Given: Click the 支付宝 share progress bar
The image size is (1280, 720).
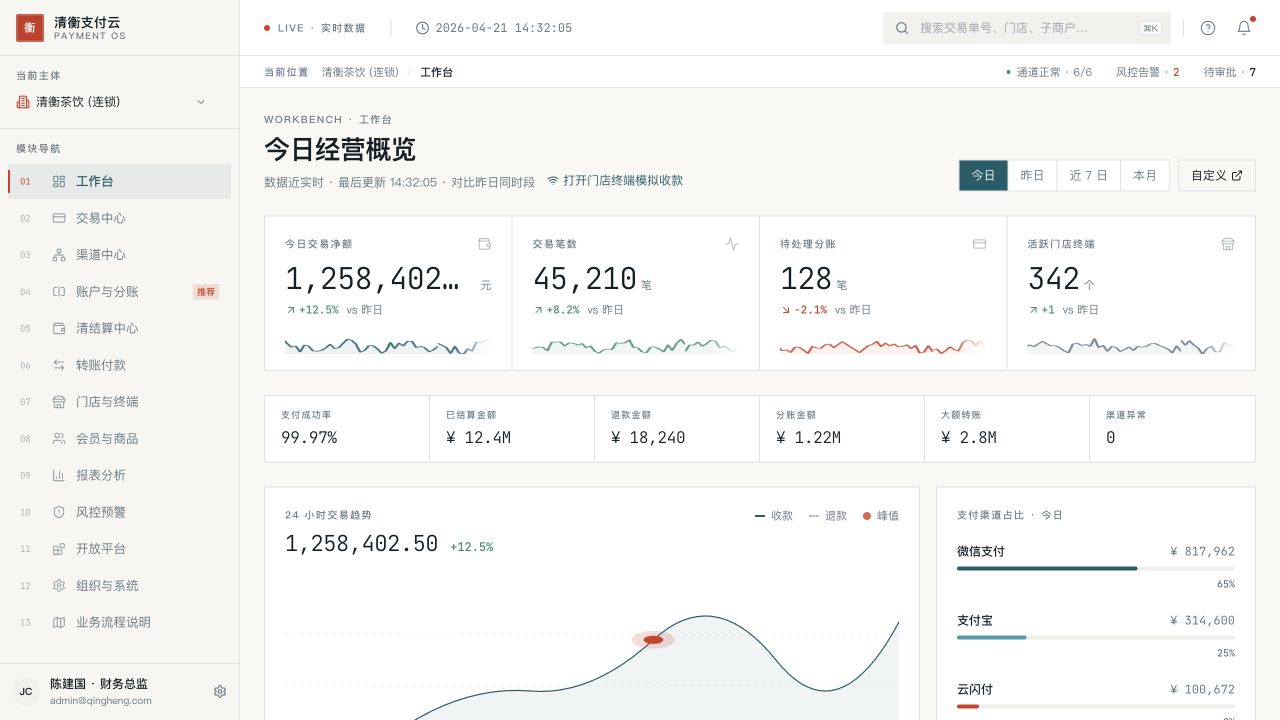Looking at the screenshot, I should point(1096,637).
